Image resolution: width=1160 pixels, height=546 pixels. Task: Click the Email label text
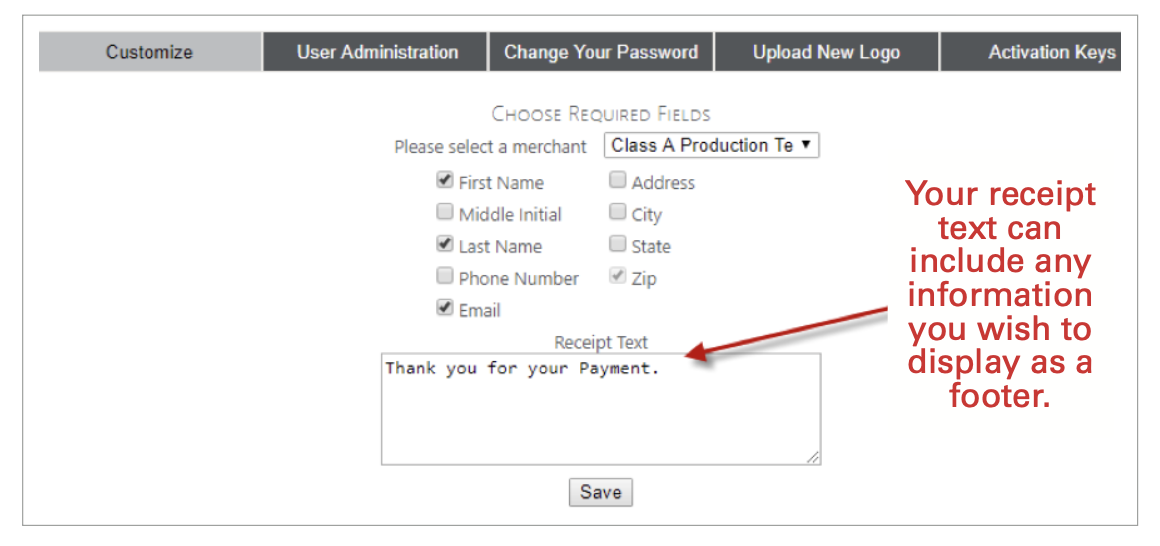click(479, 311)
